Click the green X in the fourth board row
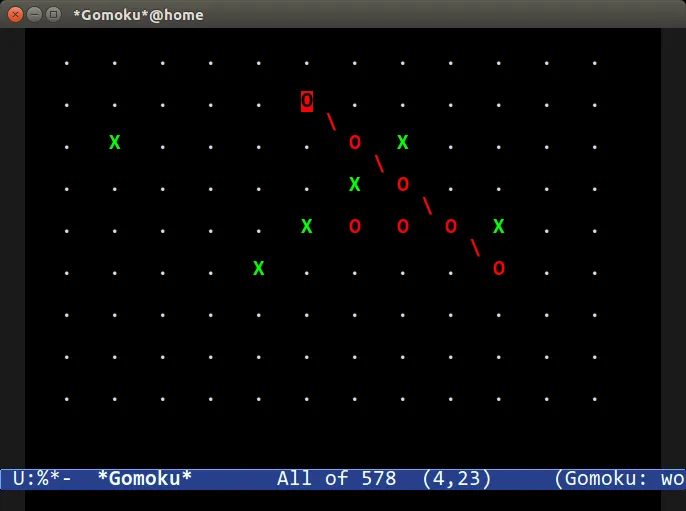 point(355,184)
